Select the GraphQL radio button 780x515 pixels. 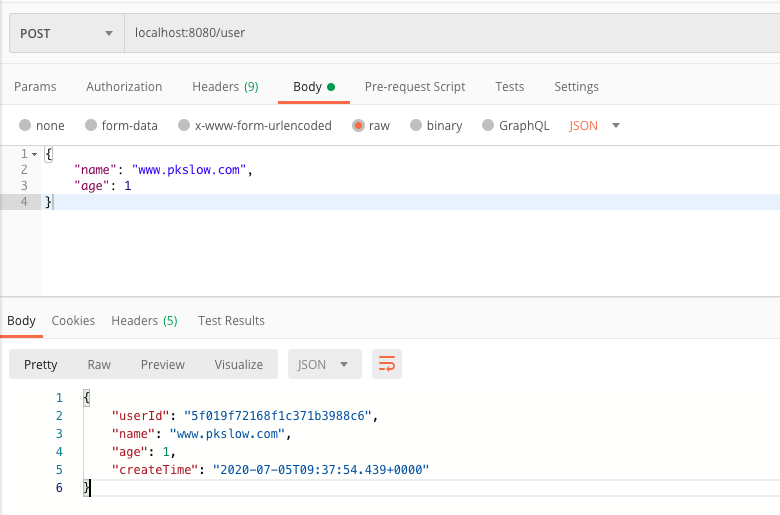tap(488, 125)
